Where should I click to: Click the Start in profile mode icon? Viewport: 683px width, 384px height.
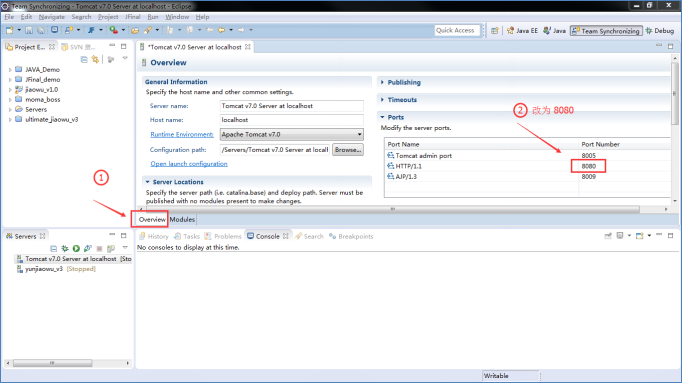coord(88,248)
